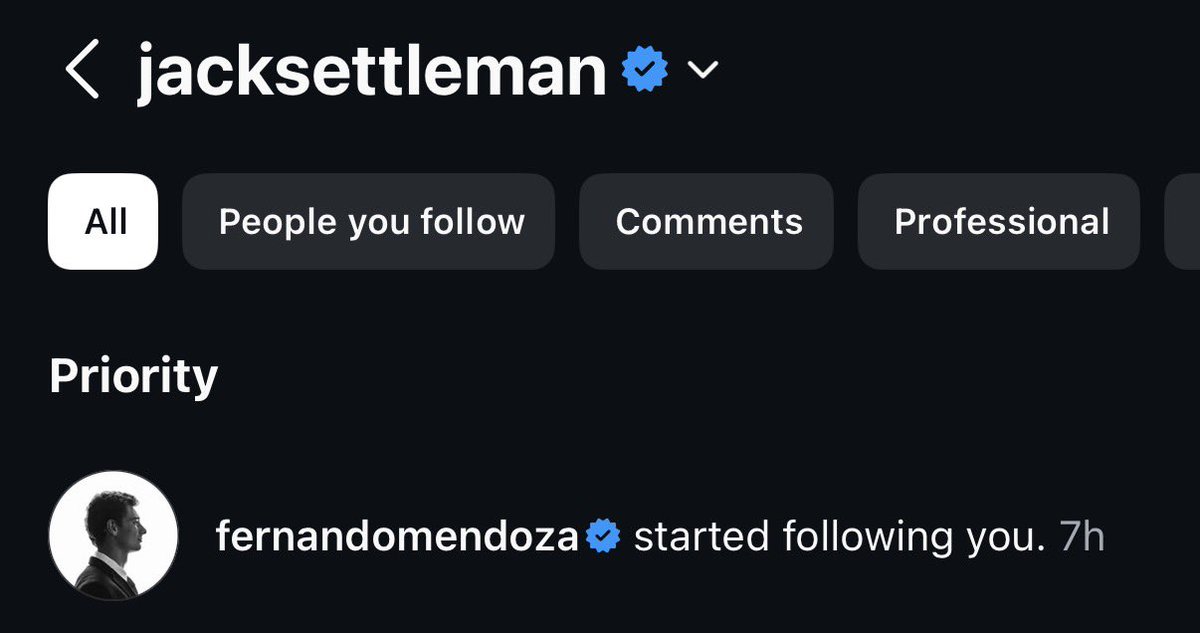
Task: Click the 7h notification timestamp
Action: pos(1082,537)
